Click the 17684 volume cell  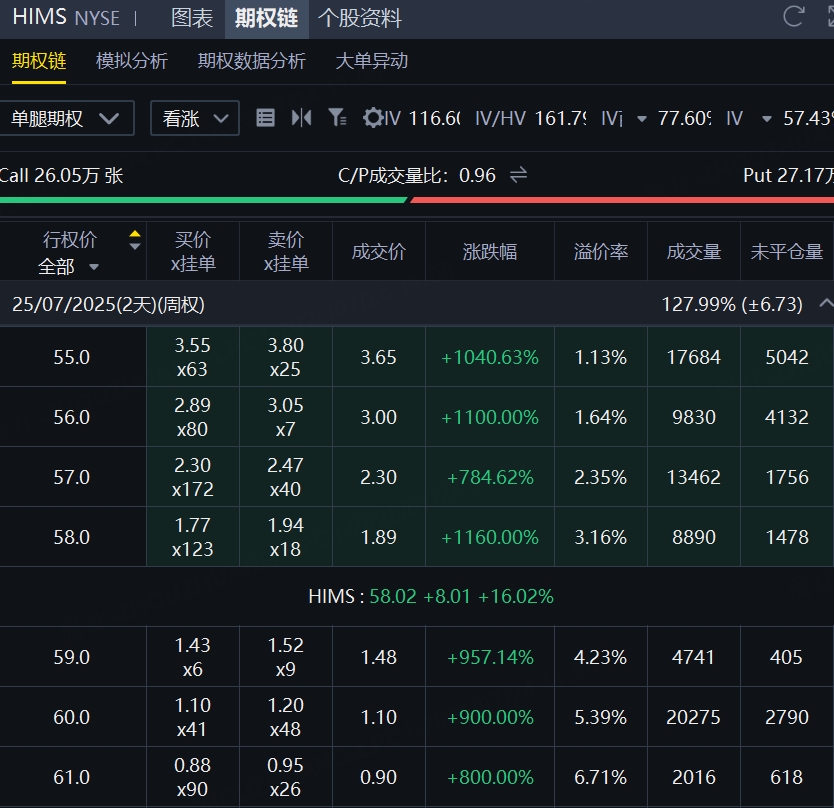coord(694,357)
